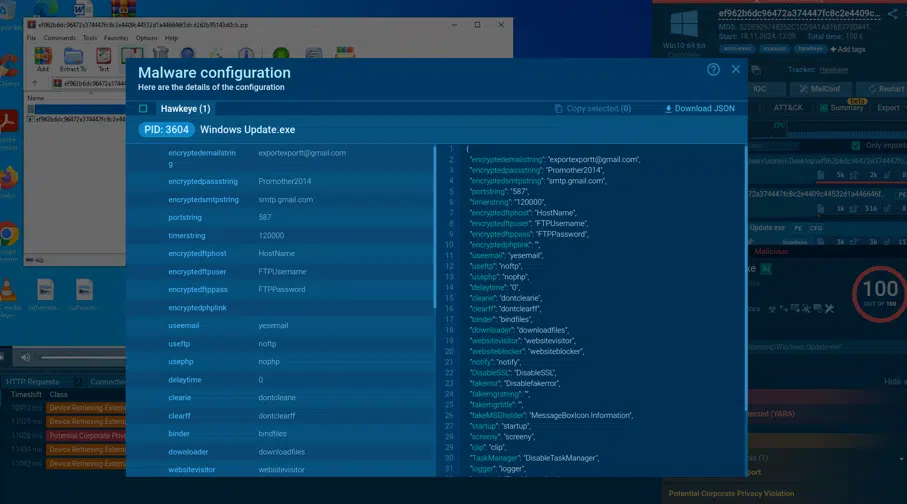Open the WinRAR archive desktop icon
The height and width of the screenshot is (504, 907).
(x=123, y=8)
